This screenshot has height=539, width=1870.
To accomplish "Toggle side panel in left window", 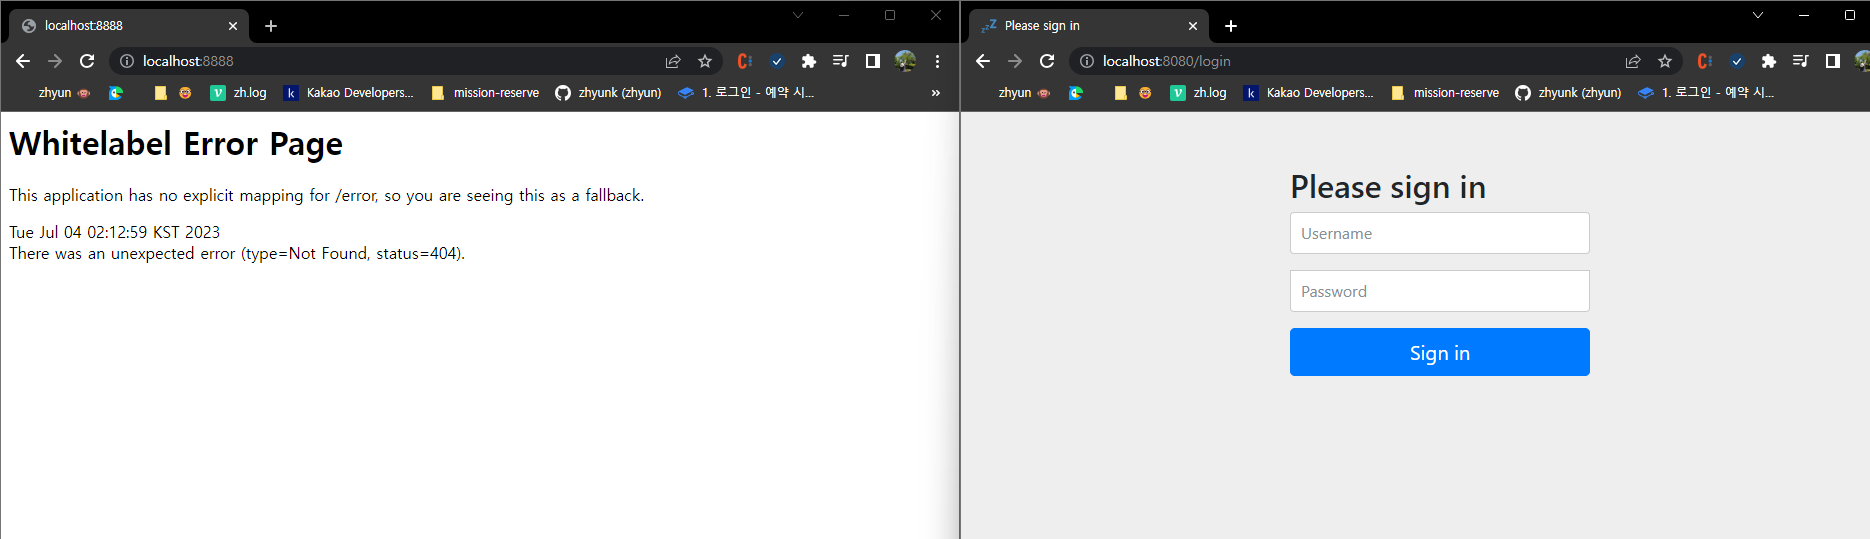I will (873, 61).
